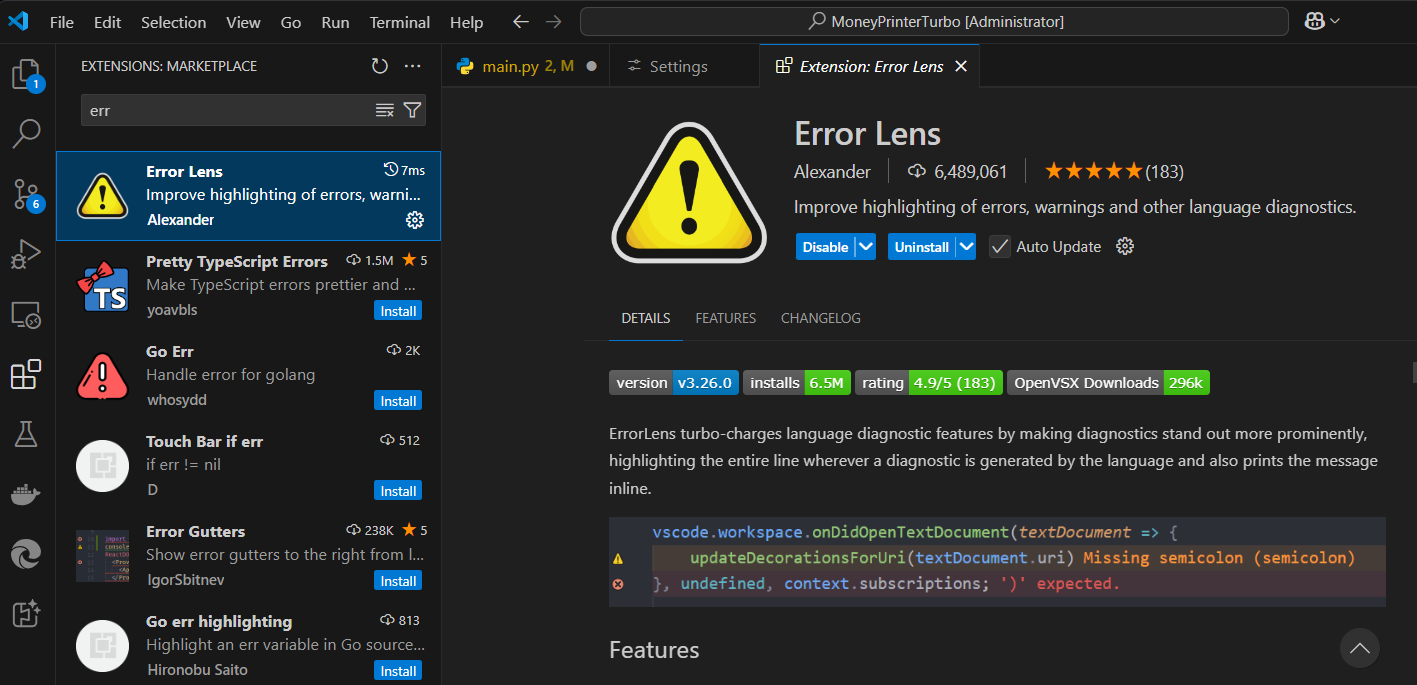
Task: Open the Microsoft Edge Tools view
Action: [26, 554]
